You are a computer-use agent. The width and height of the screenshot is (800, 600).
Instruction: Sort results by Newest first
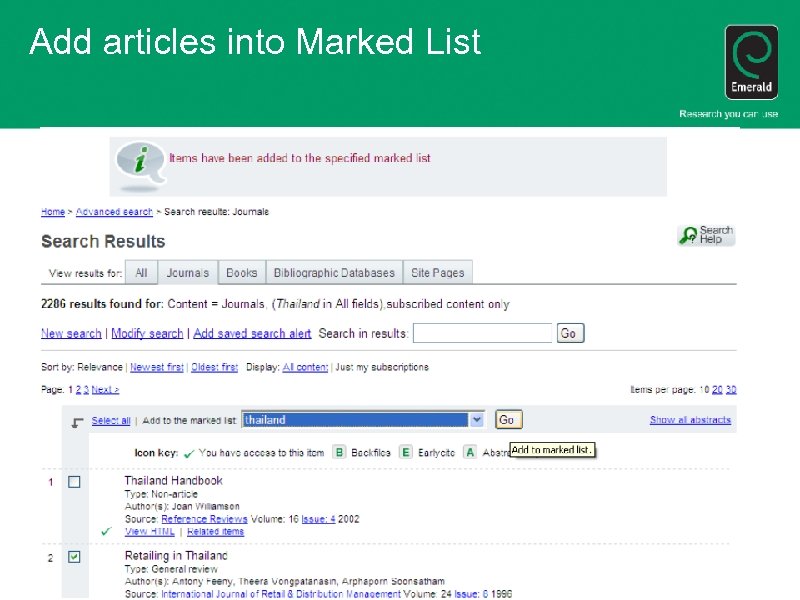tap(156, 366)
